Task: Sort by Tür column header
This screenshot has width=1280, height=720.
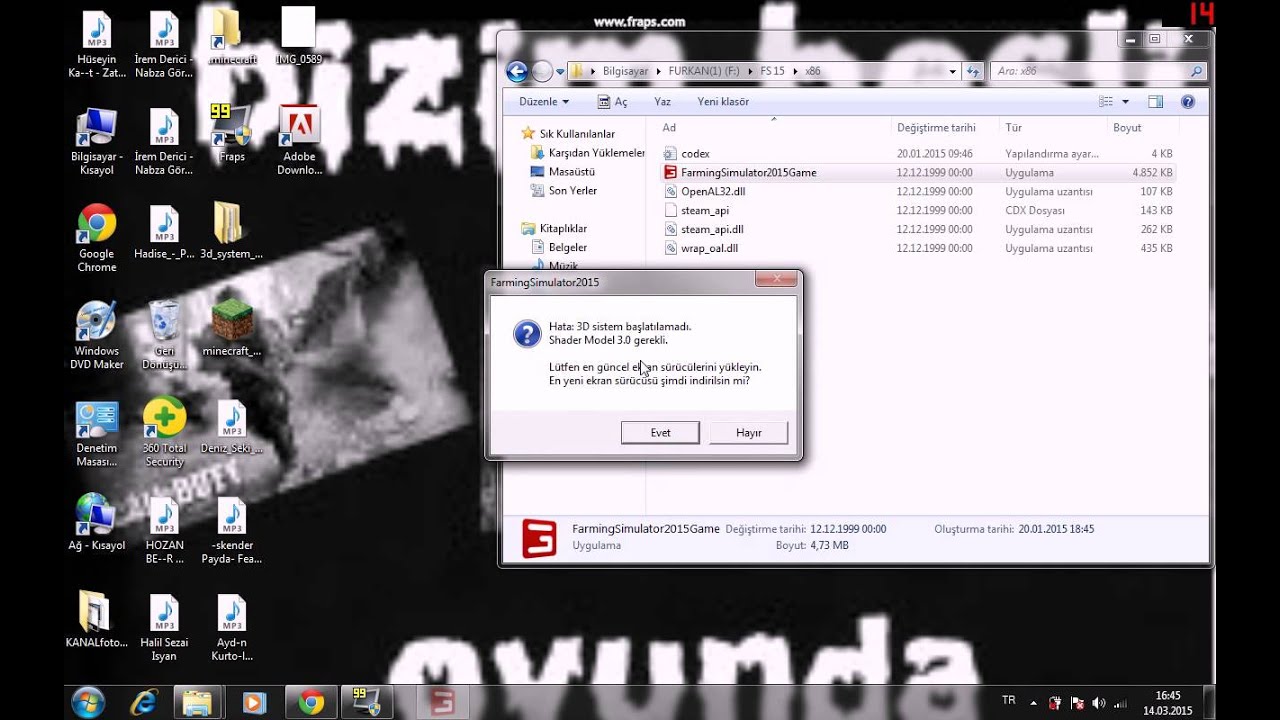Action: click(x=1053, y=127)
